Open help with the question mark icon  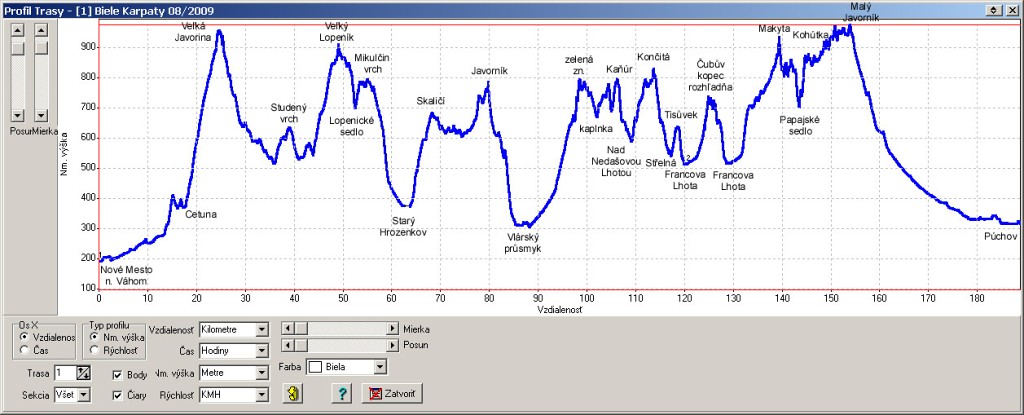[342, 394]
